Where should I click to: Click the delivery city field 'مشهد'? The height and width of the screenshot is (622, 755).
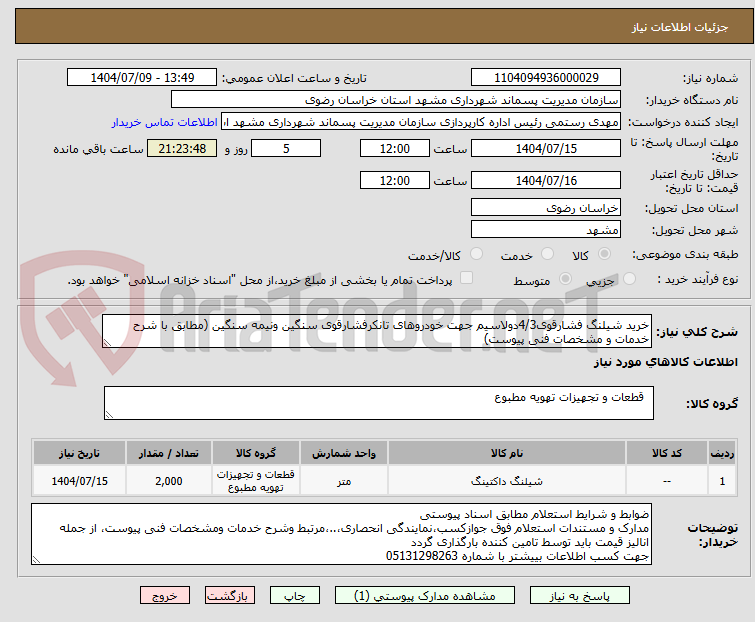(546, 230)
